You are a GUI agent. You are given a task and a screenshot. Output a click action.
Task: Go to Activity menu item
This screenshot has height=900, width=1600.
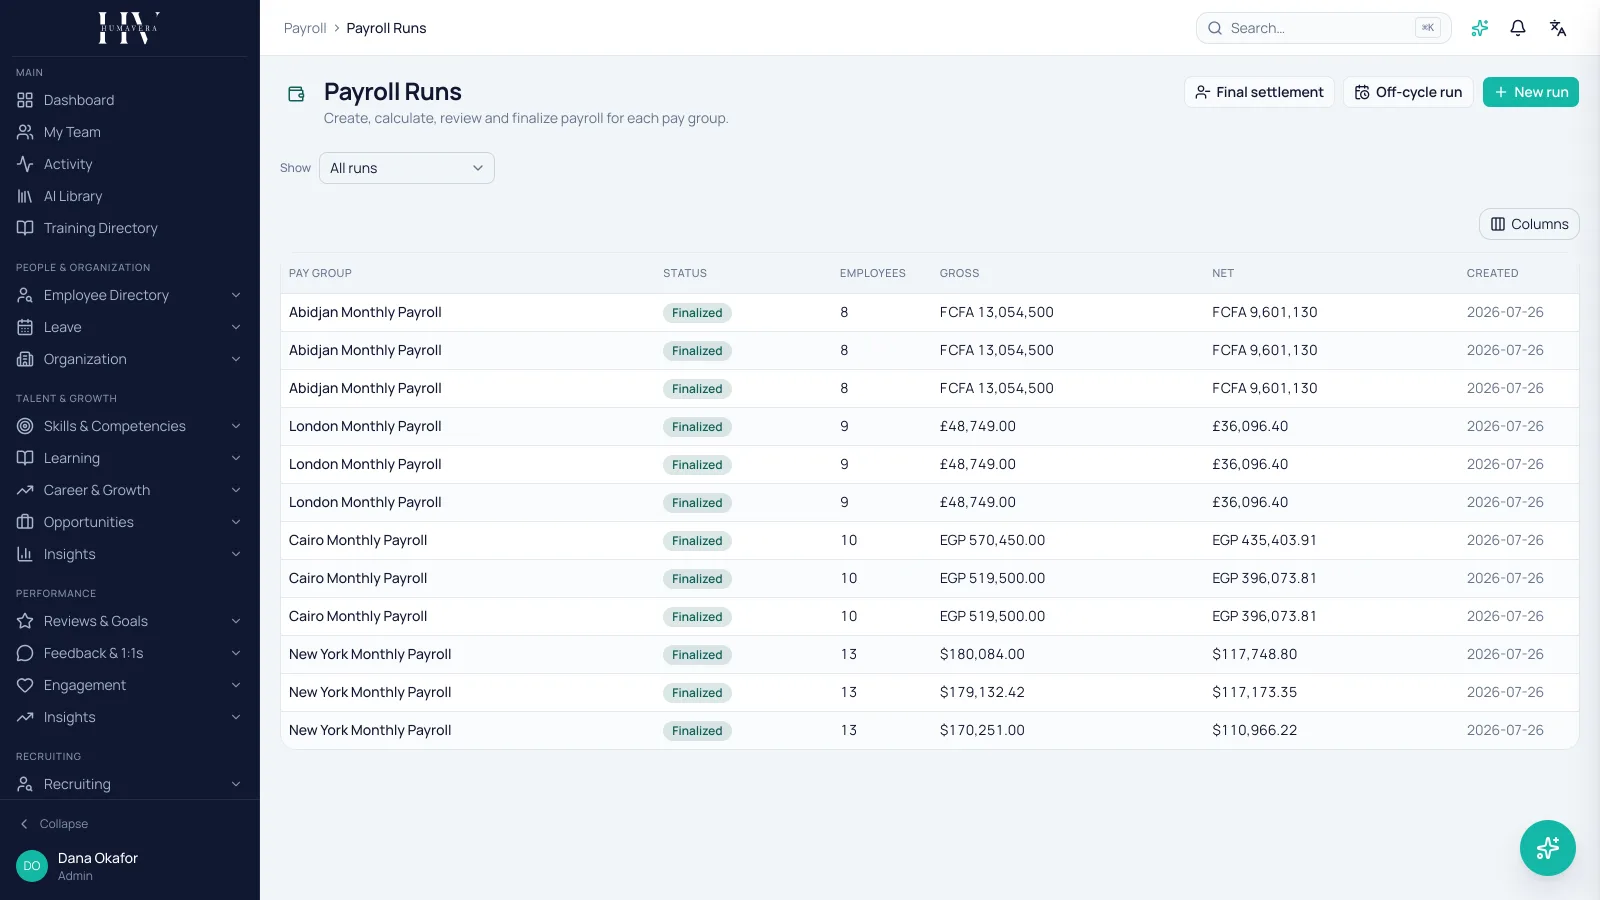(x=129, y=164)
